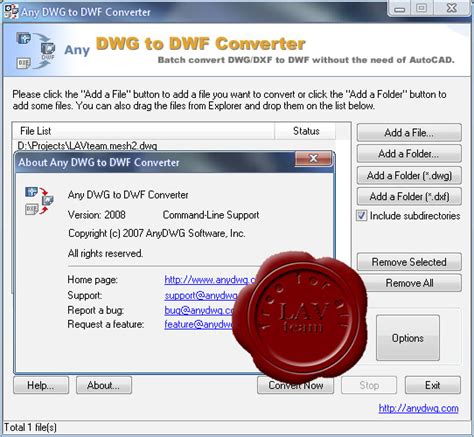
Task: Click the Copyright (c) 2007 AnyDWG Software line
Action: [157, 233]
